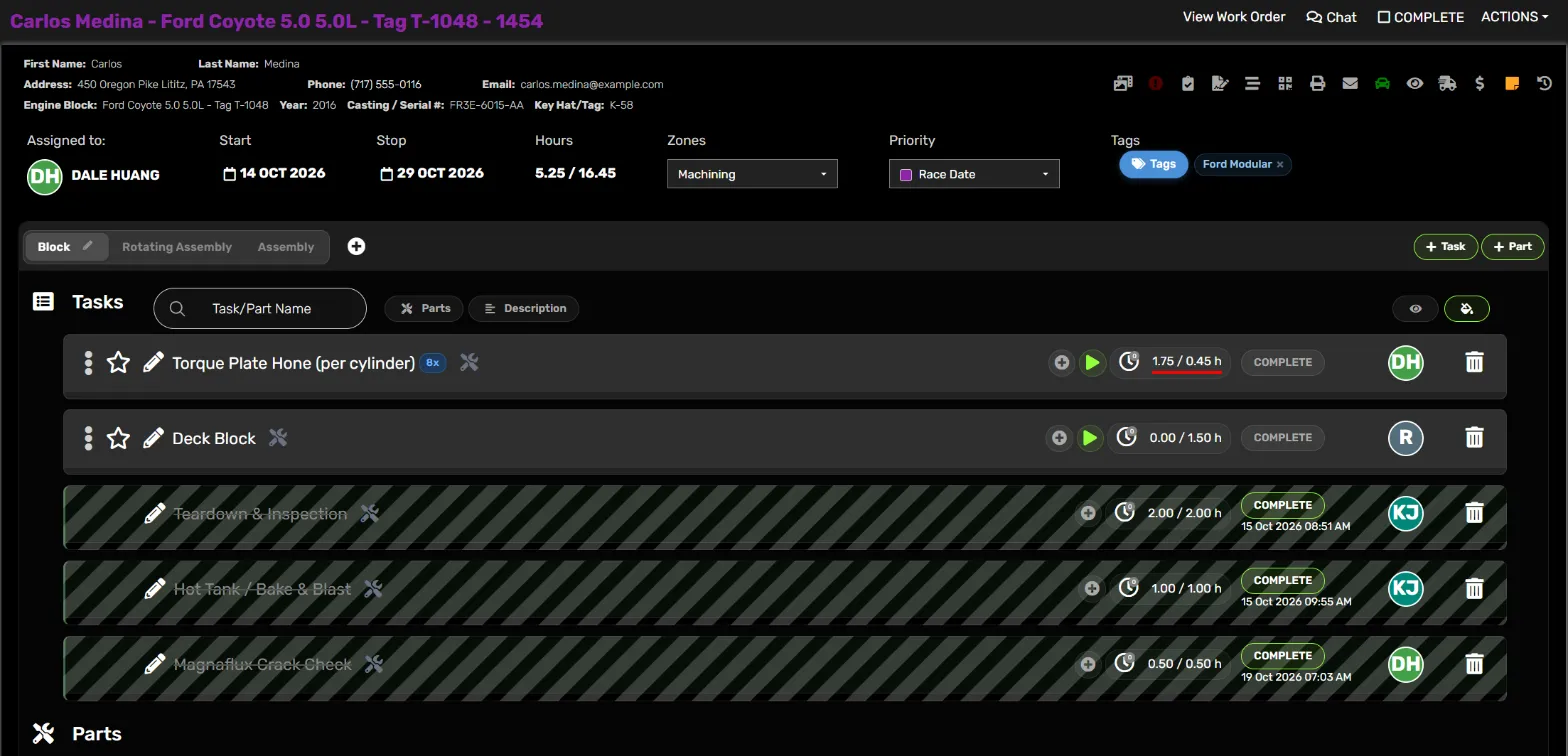Open the signature document icon in header
The image size is (1568, 756).
[x=1220, y=84]
